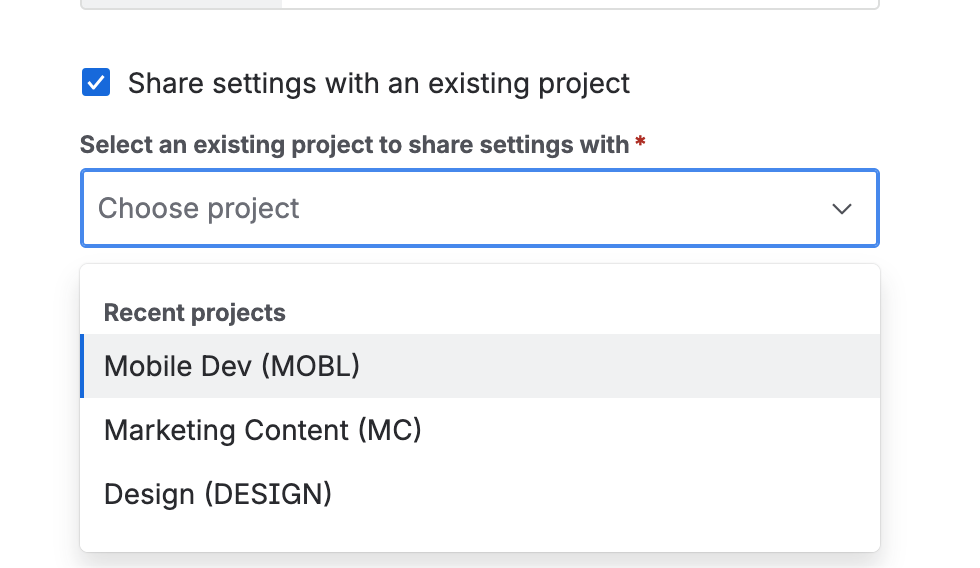Click the dropdown chevron arrow icon
Image resolution: width=980 pixels, height=568 pixels.
[842, 209]
